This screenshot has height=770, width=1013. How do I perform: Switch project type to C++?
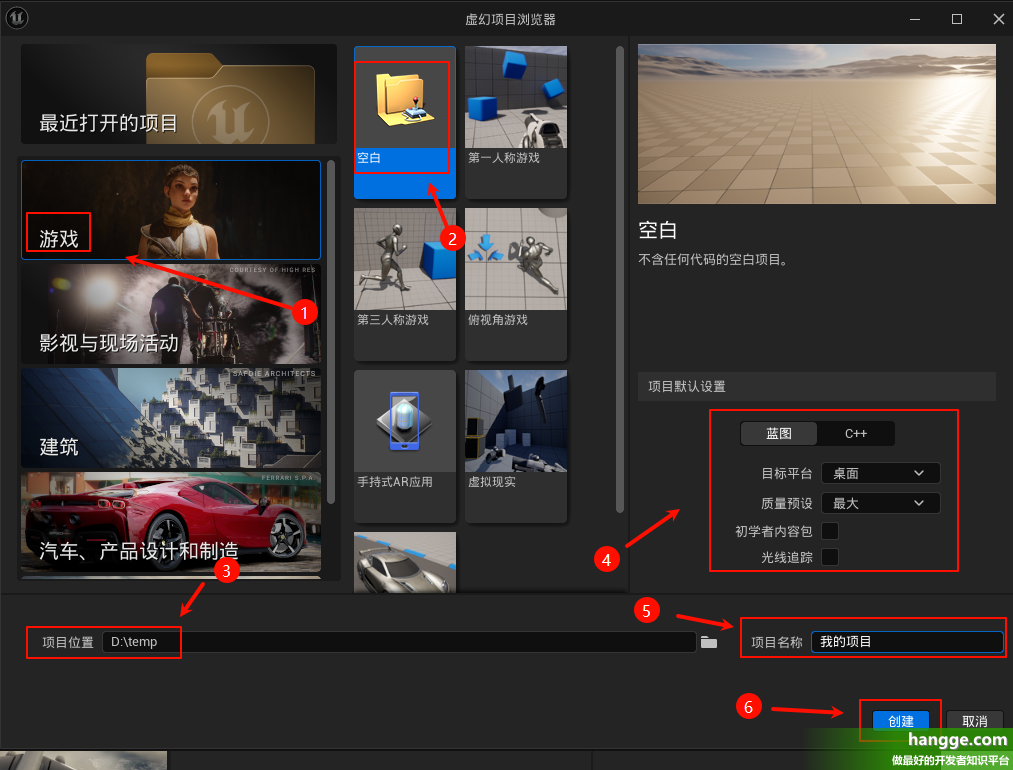pos(856,433)
